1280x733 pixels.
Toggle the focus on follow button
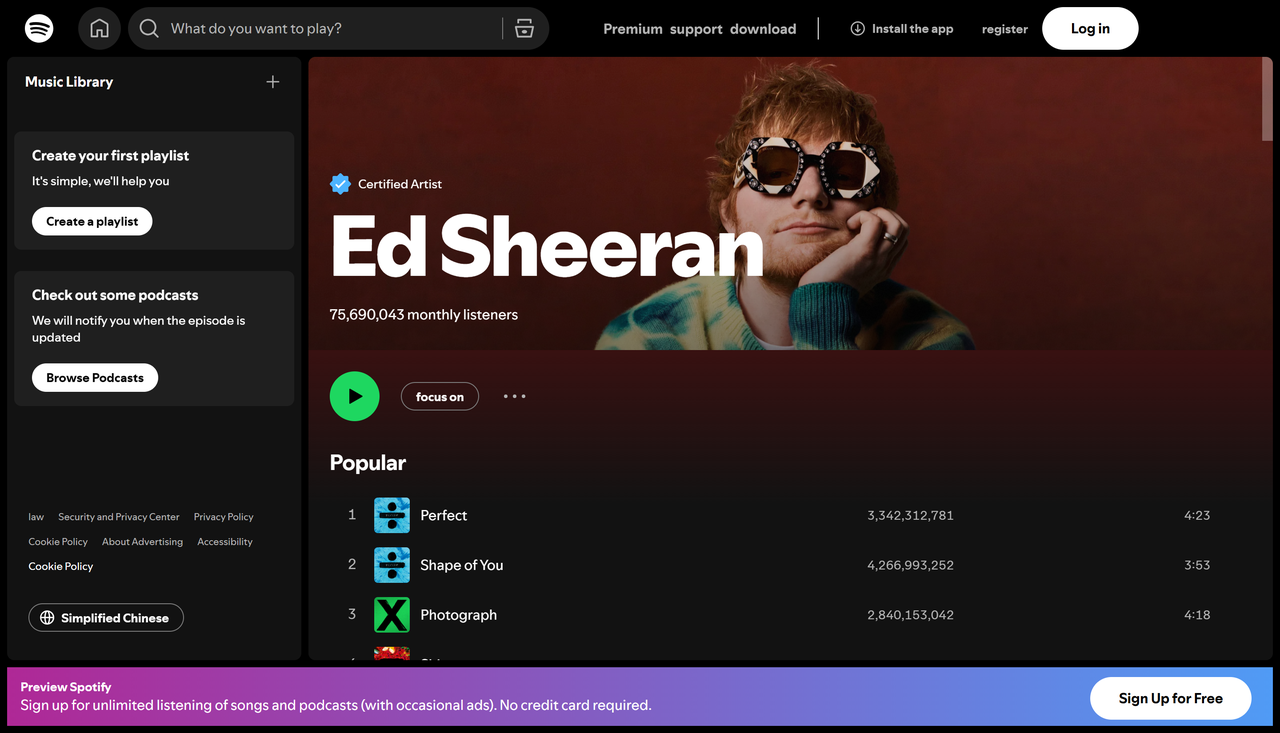coord(440,396)
